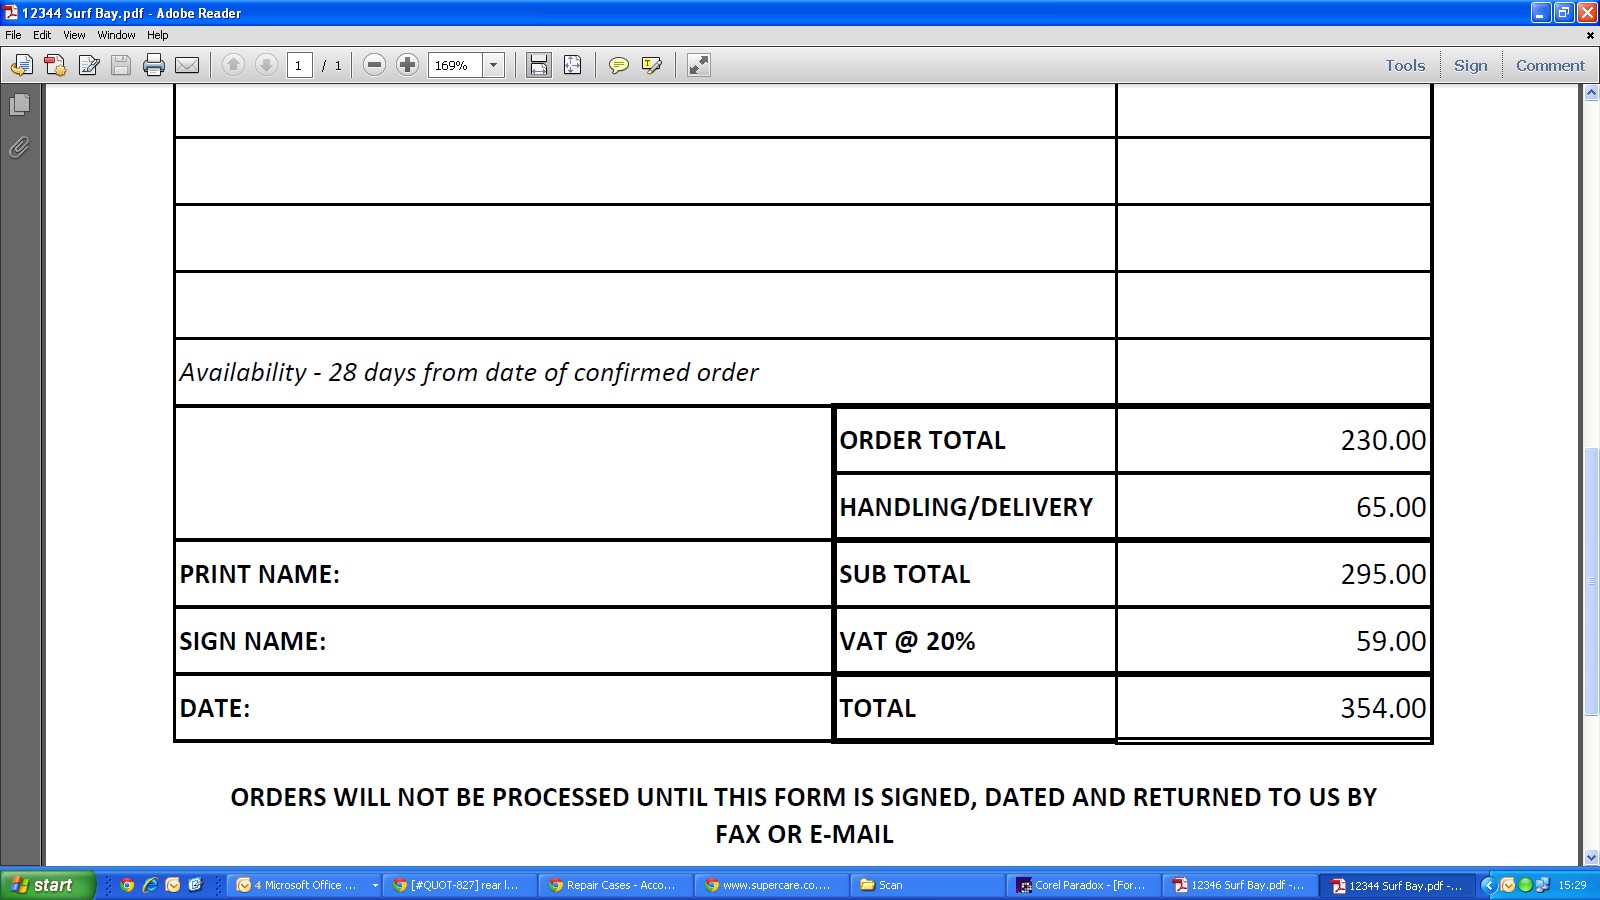Viewport: 1600px width, 900px height.
Task: Switch to 12346 Surf Bay.pdf taskbar window
Action: (x=1241, y=885)
